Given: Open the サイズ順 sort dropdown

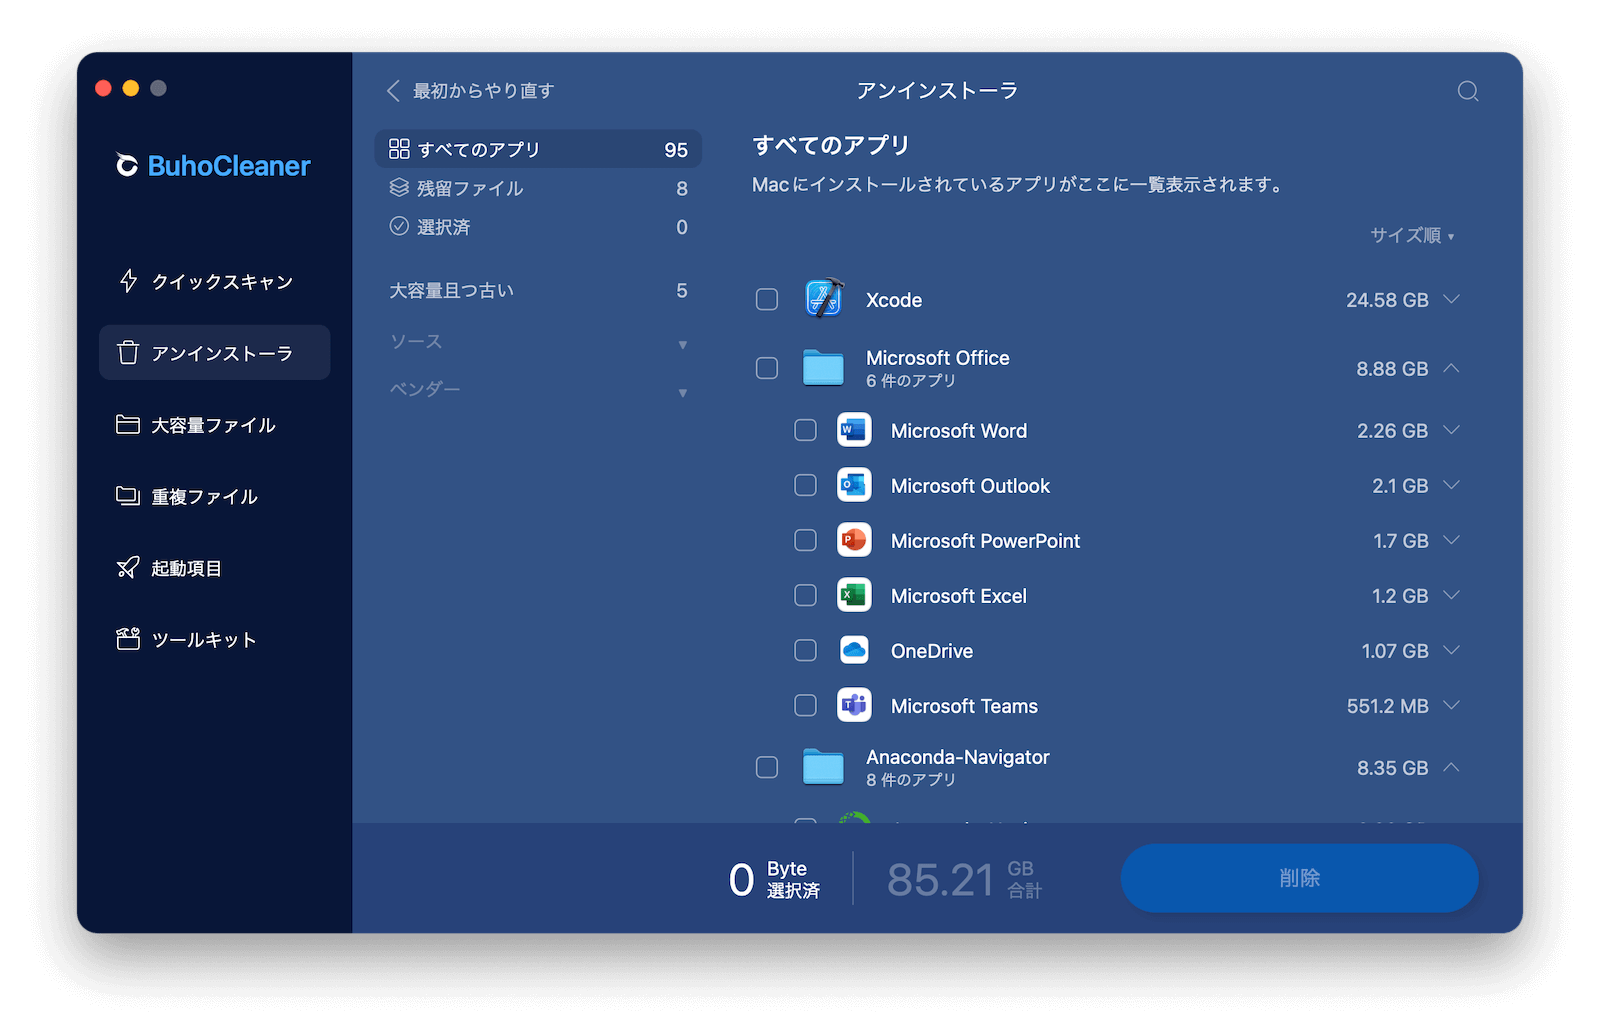Looking at the screenshot, I should [1412, 235].
